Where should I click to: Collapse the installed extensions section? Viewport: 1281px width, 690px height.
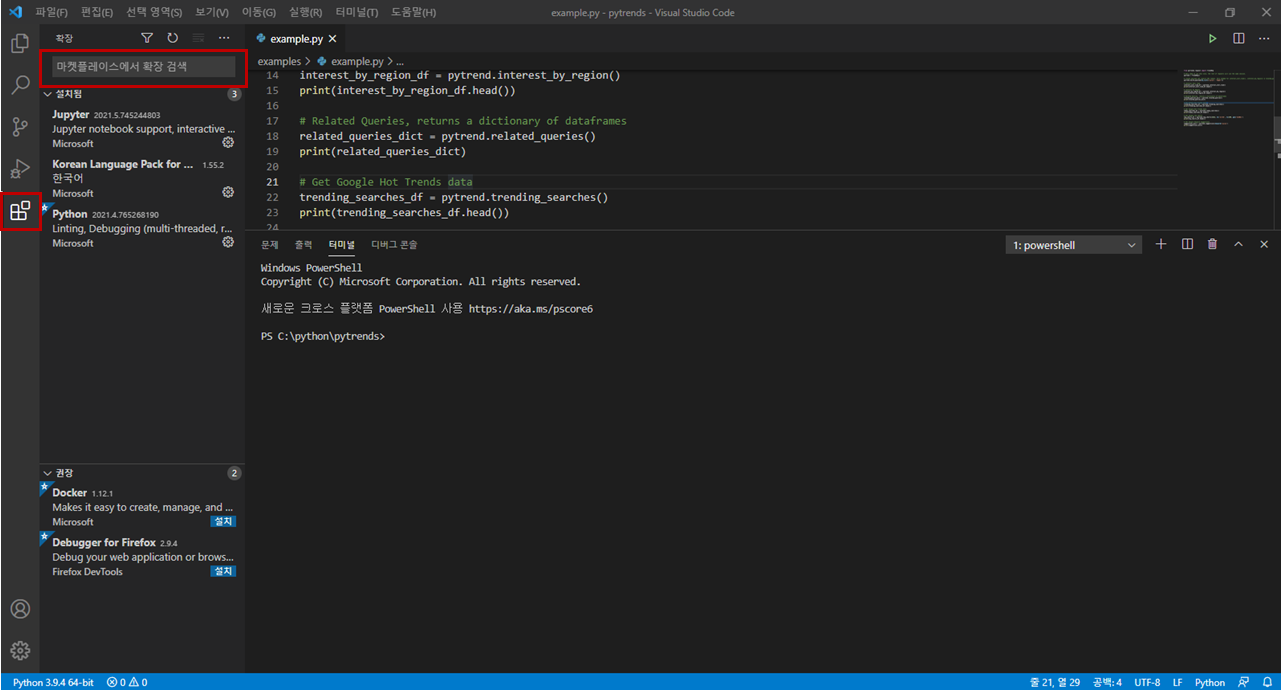click(140, 94)
